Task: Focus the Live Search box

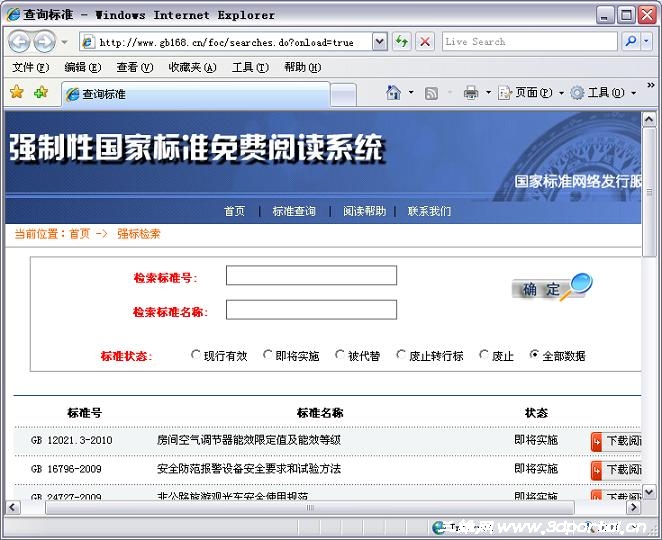Action: [x=530, y=42]
